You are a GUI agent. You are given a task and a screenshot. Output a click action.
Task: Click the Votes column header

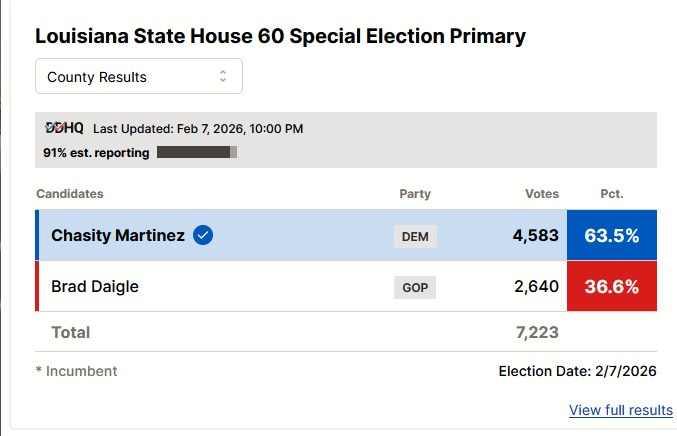542,194
